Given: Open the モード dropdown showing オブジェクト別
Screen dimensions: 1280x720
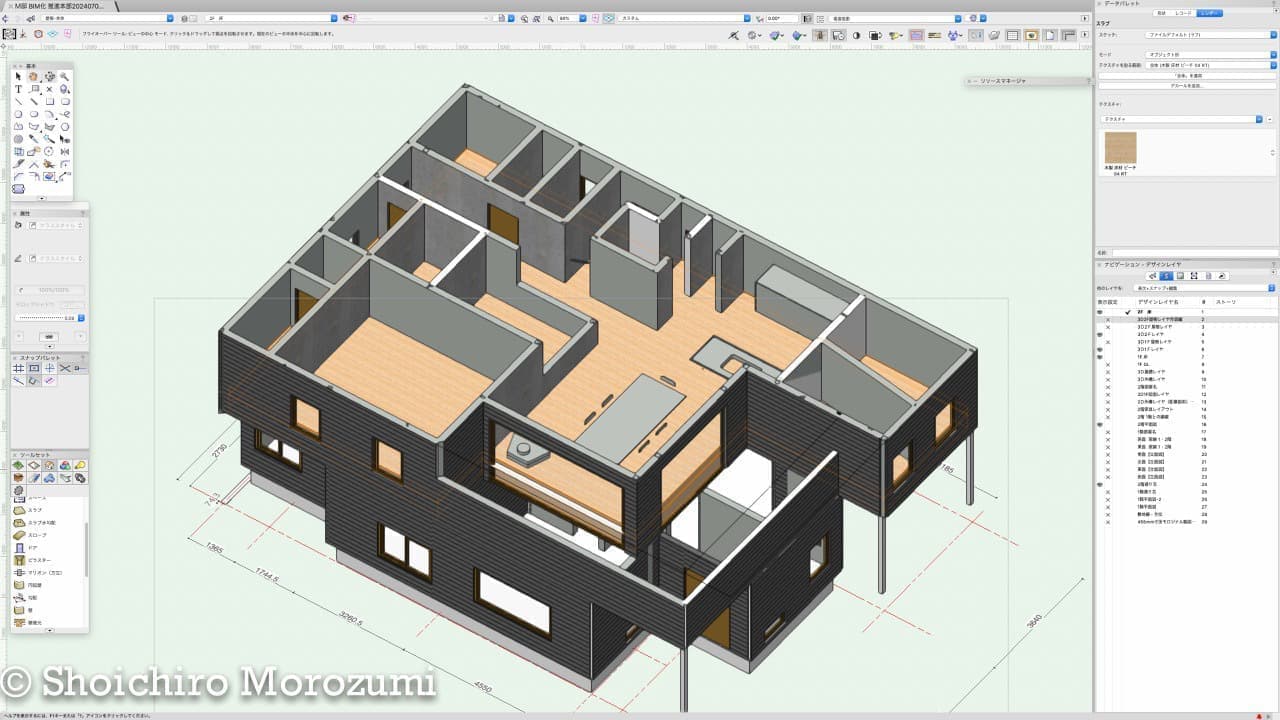Looking at the screenshot, I should coord(1205,55).
